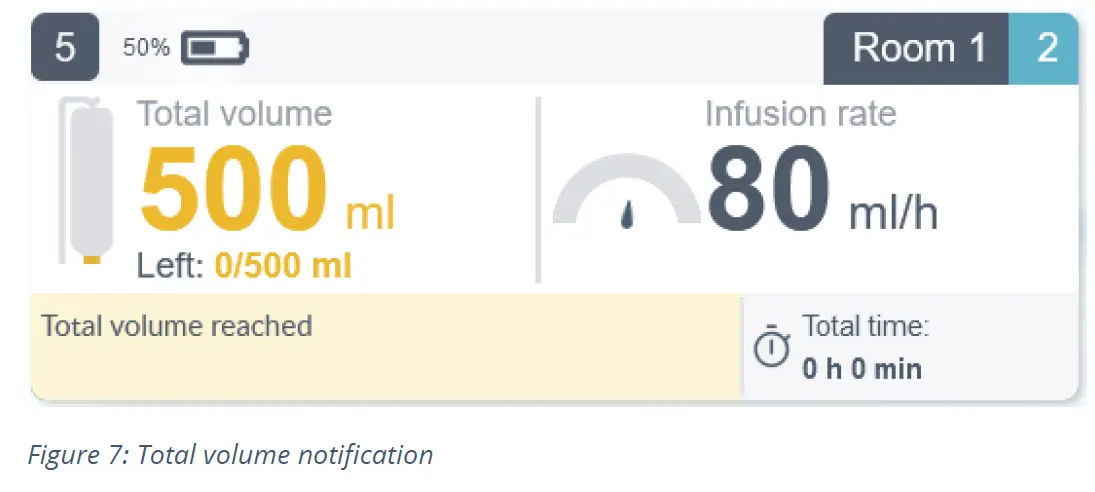Click the pump number 5 badge
This screenshot has height=492, width=1095.
[65, 48]
